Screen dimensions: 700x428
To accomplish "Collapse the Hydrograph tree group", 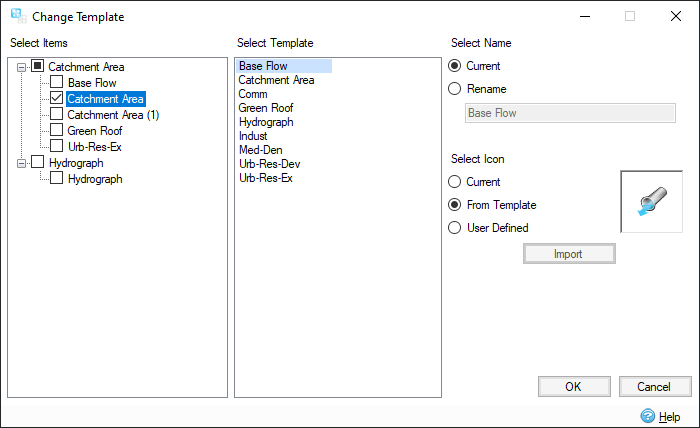I will pyautogui.click(x=22, y=162).
